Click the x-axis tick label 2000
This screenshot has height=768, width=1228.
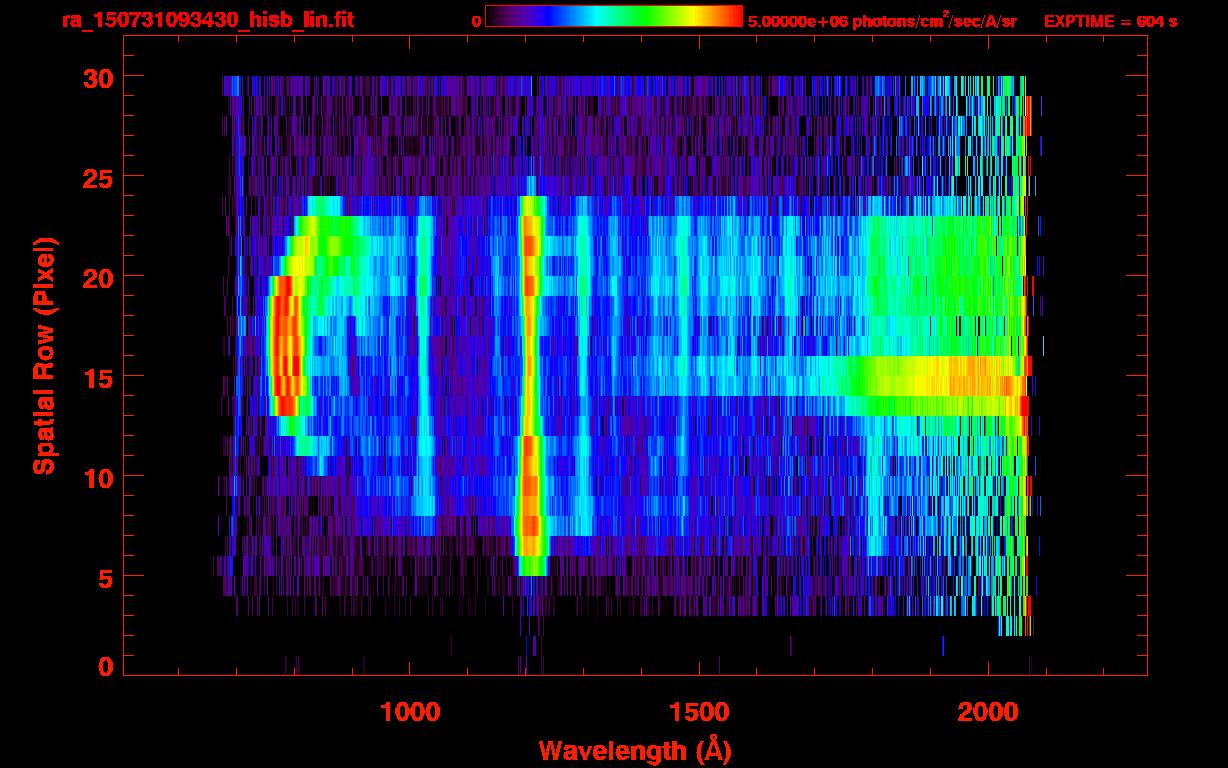tap(988, 712)
